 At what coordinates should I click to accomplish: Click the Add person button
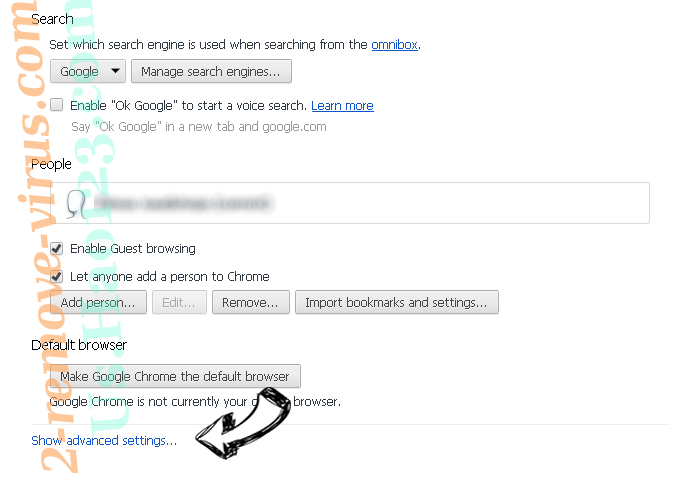[98, 302]
